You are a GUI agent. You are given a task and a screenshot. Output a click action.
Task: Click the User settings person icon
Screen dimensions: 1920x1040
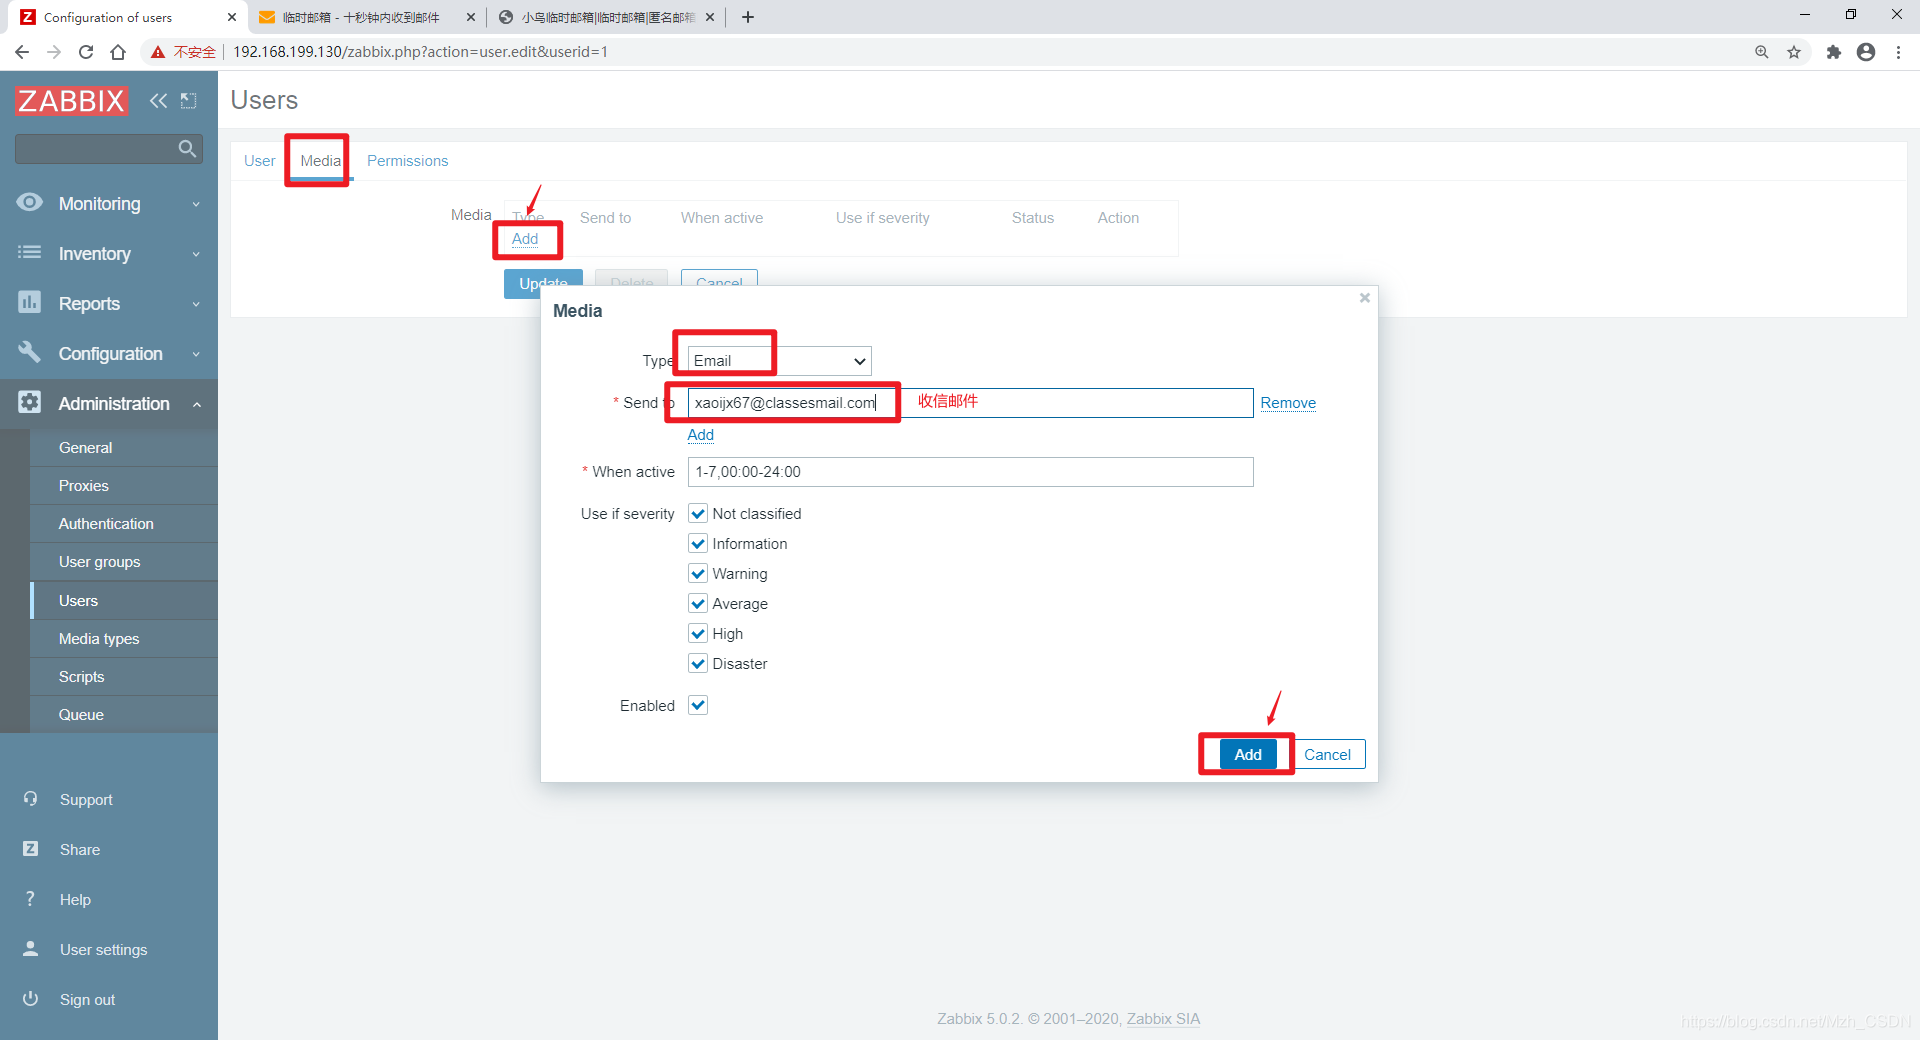pyautogui.click(x=30, y=949)
